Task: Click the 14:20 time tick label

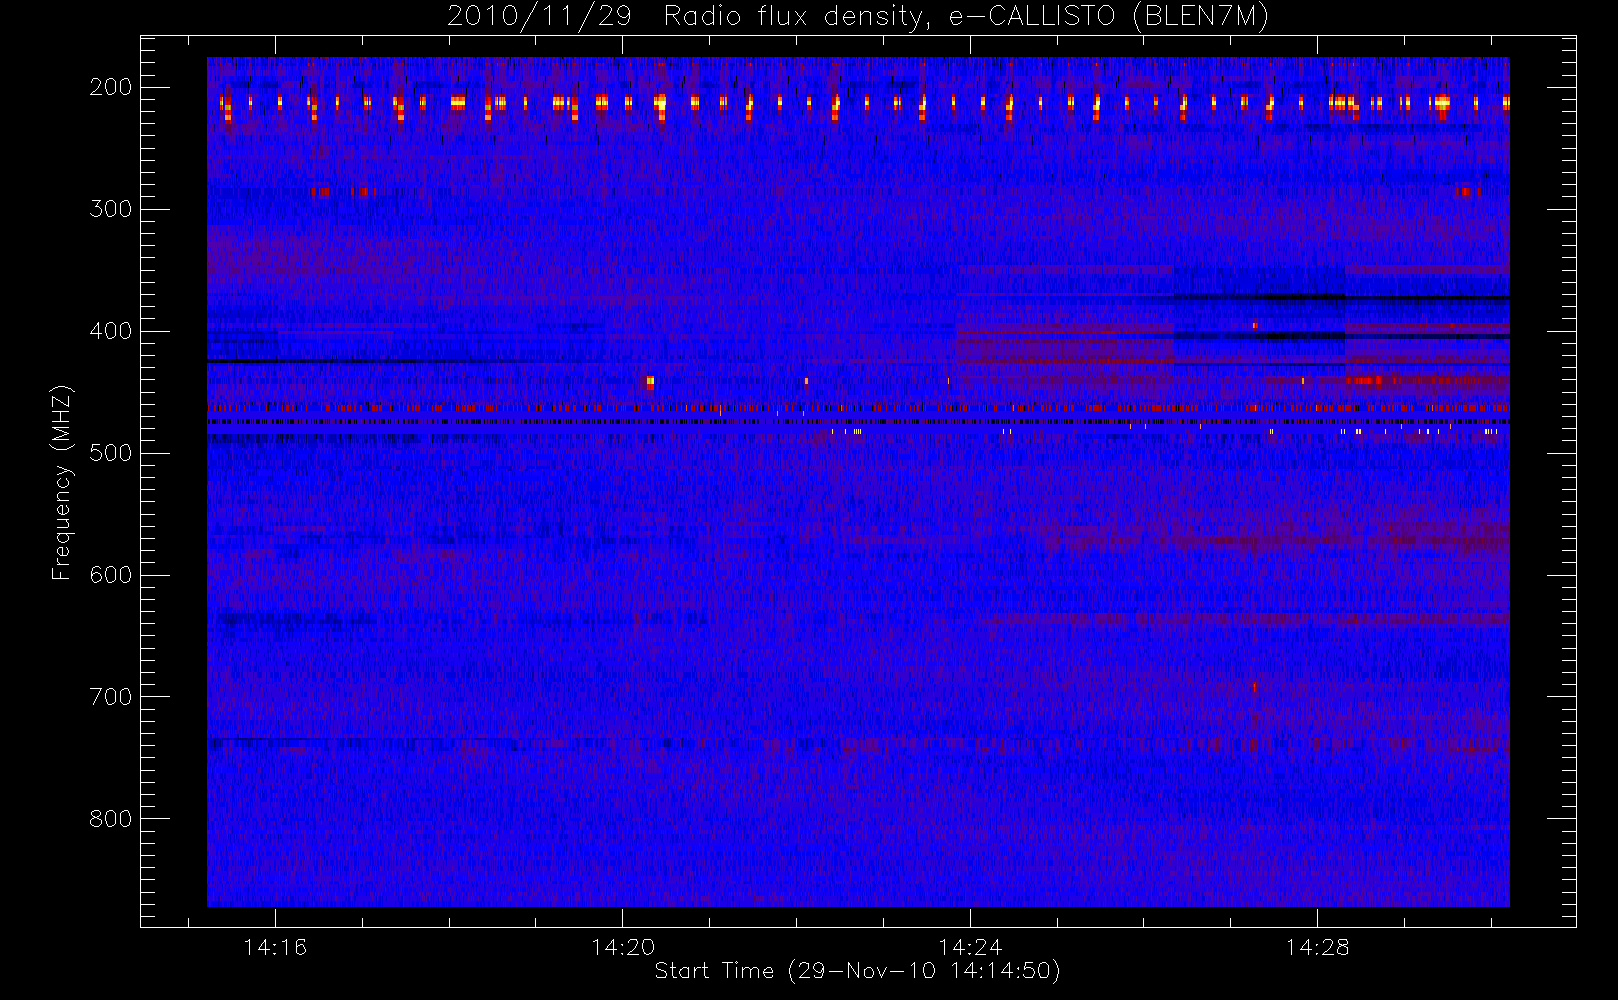Action: pyautogui.click(x=623, y=947)
